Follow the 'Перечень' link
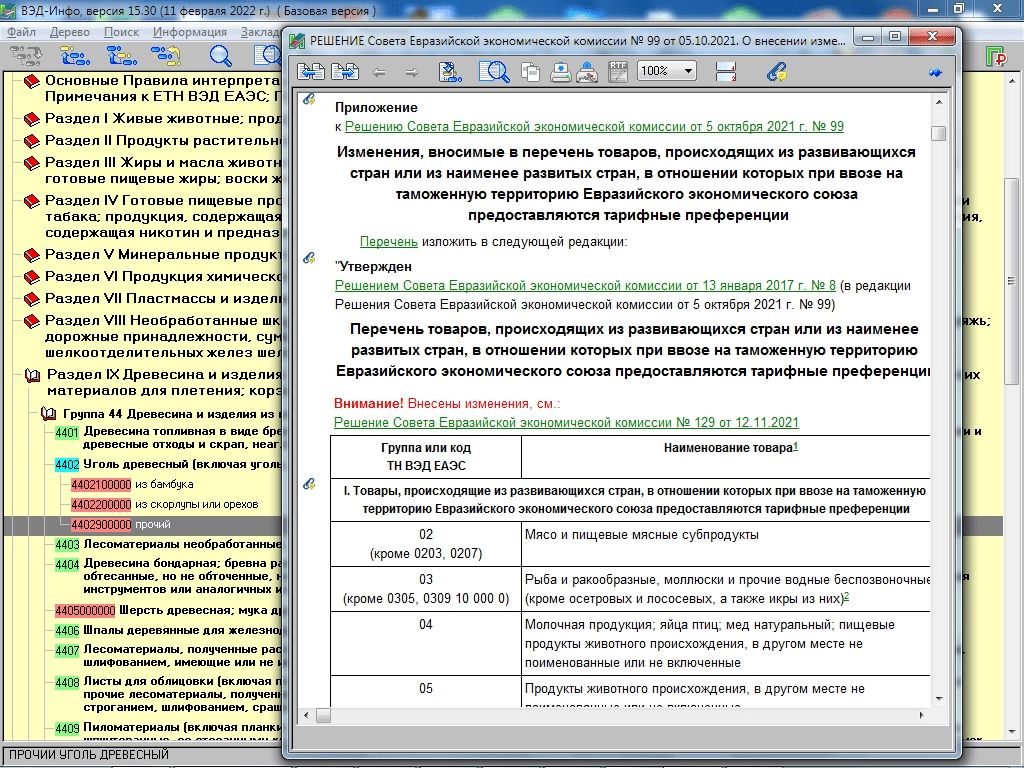The image size is (1024, 768). tap(389, 242)
